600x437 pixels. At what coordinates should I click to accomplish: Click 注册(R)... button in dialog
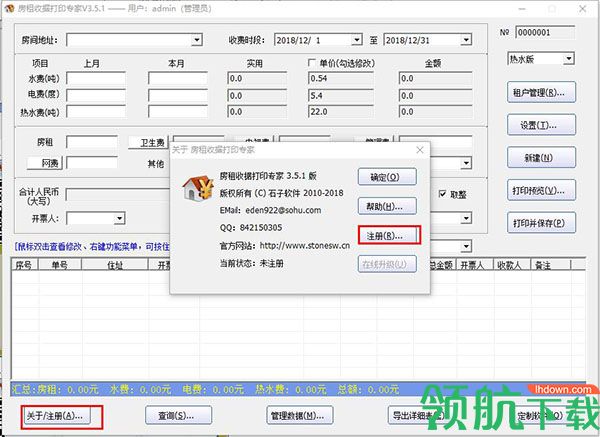(387, 235)
